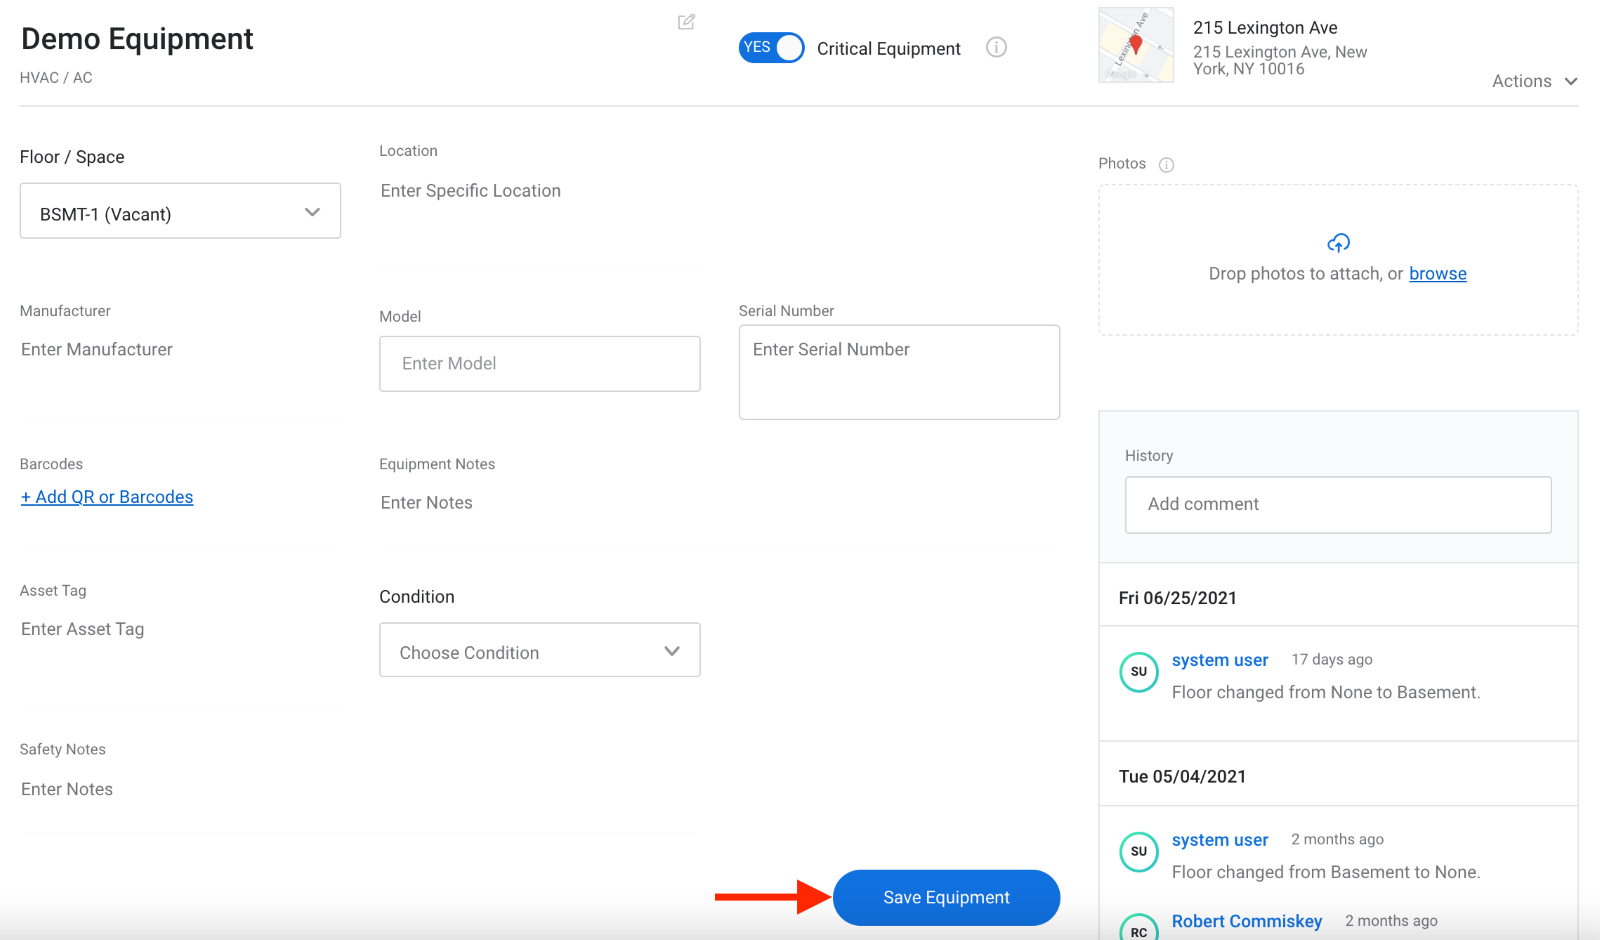Click the edit pencil icon beside Demo Equipment
This screenshot has height=940, width=1600.
pyautogui.click(x=686, y=22)
